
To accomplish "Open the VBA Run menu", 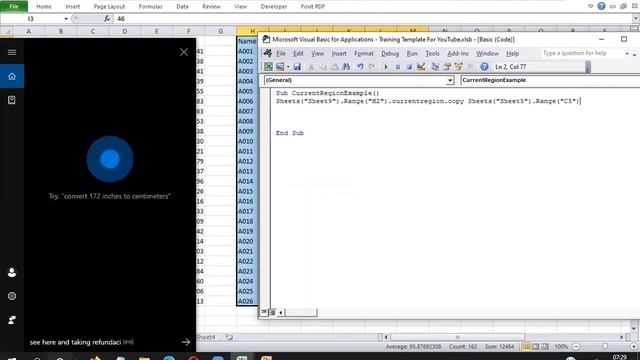I will point(412,53).
